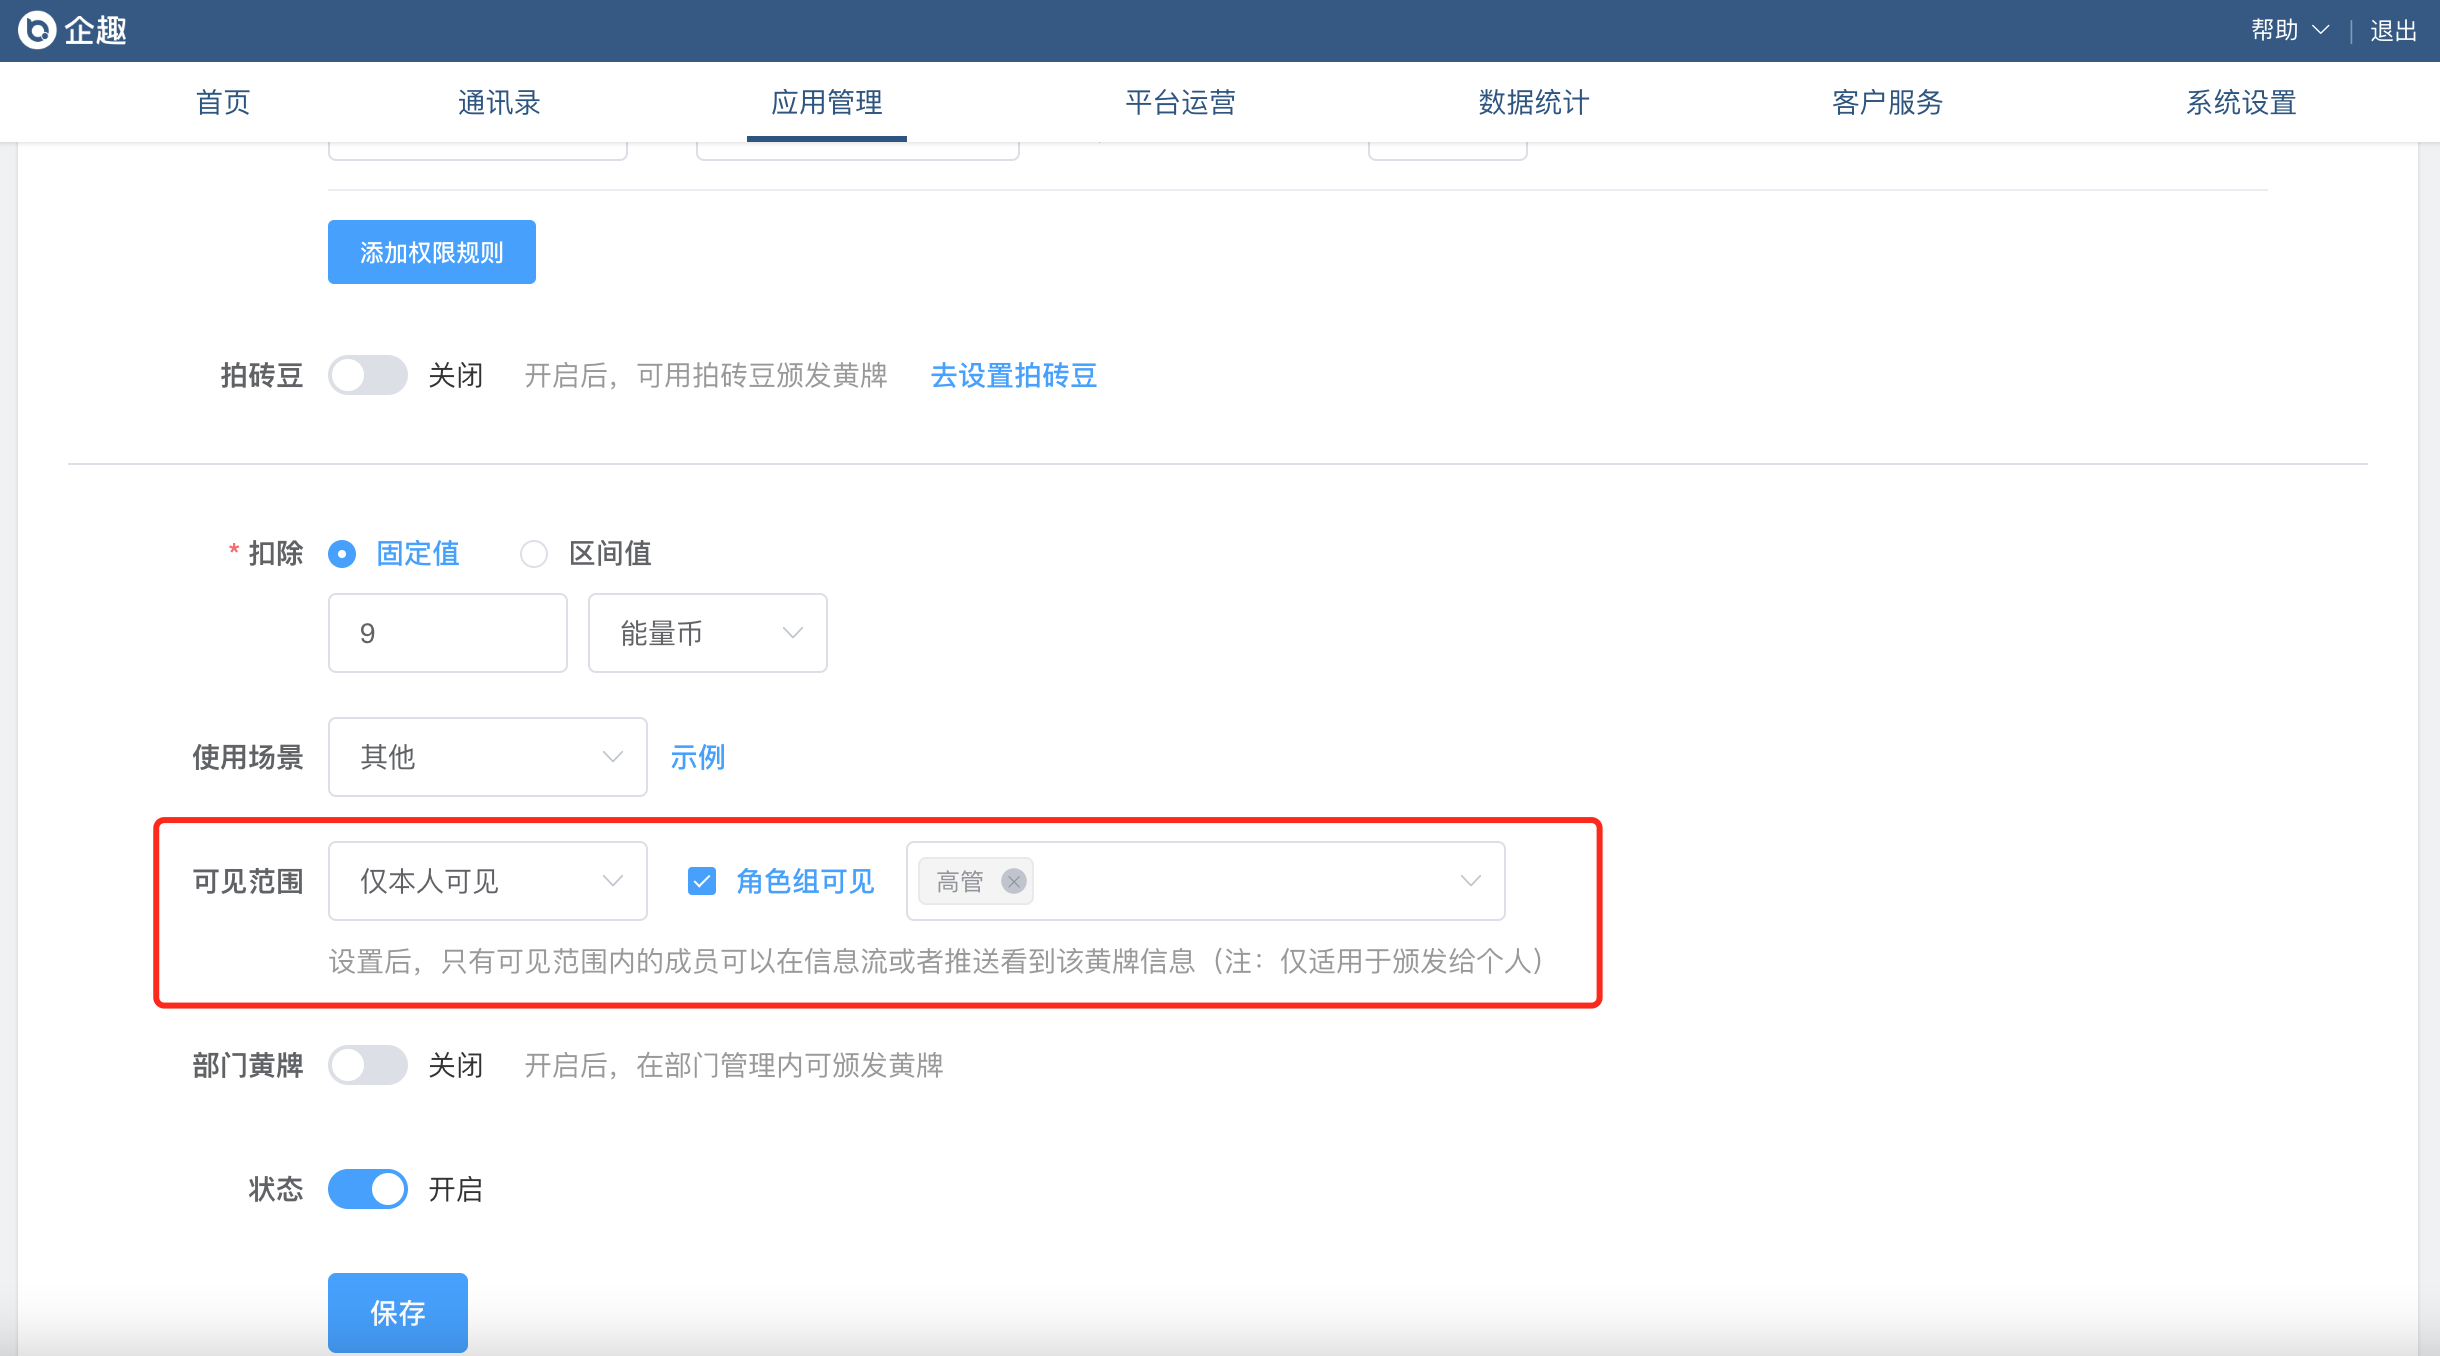Click the deduction amount field showing 9

[x=447, y=633]
